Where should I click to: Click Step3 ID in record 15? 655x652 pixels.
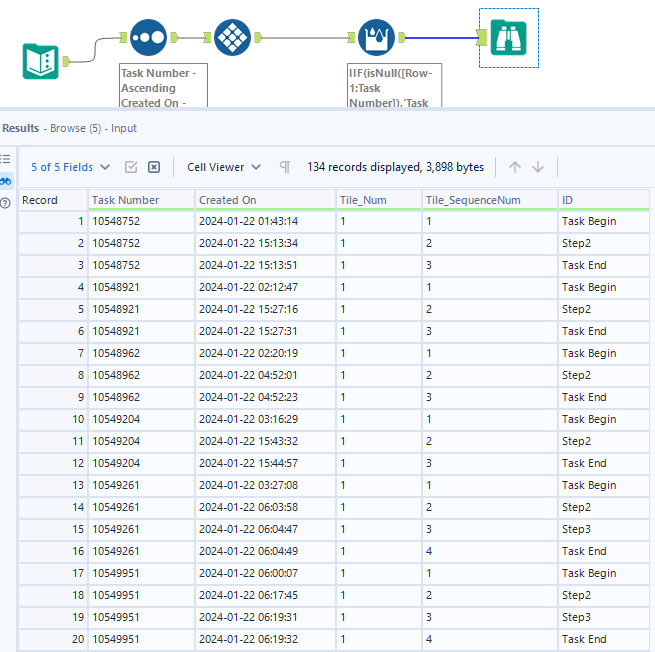604,529
